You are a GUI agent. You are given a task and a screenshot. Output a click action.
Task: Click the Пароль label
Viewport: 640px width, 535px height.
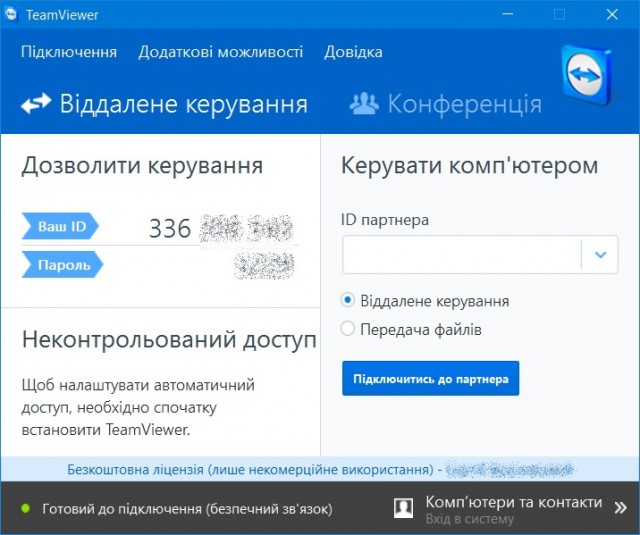pos(62,264)
